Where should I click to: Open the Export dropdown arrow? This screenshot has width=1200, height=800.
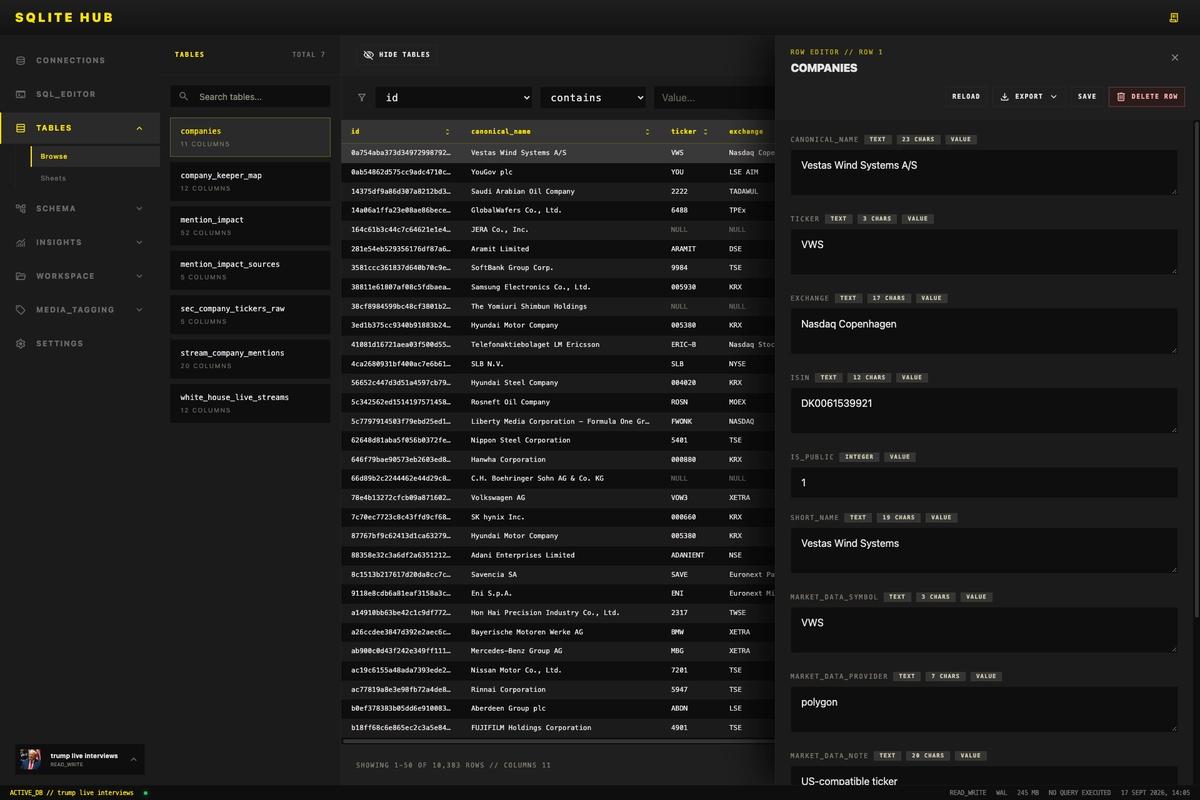coord(1053,97)
